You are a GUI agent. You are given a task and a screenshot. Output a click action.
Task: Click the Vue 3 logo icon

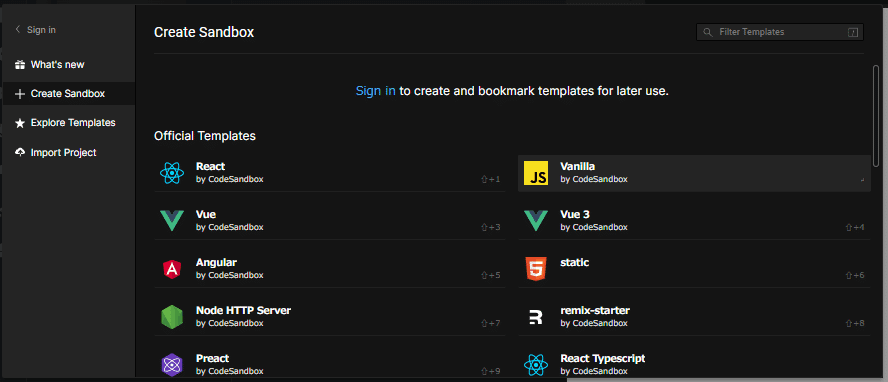pos(536,220)
